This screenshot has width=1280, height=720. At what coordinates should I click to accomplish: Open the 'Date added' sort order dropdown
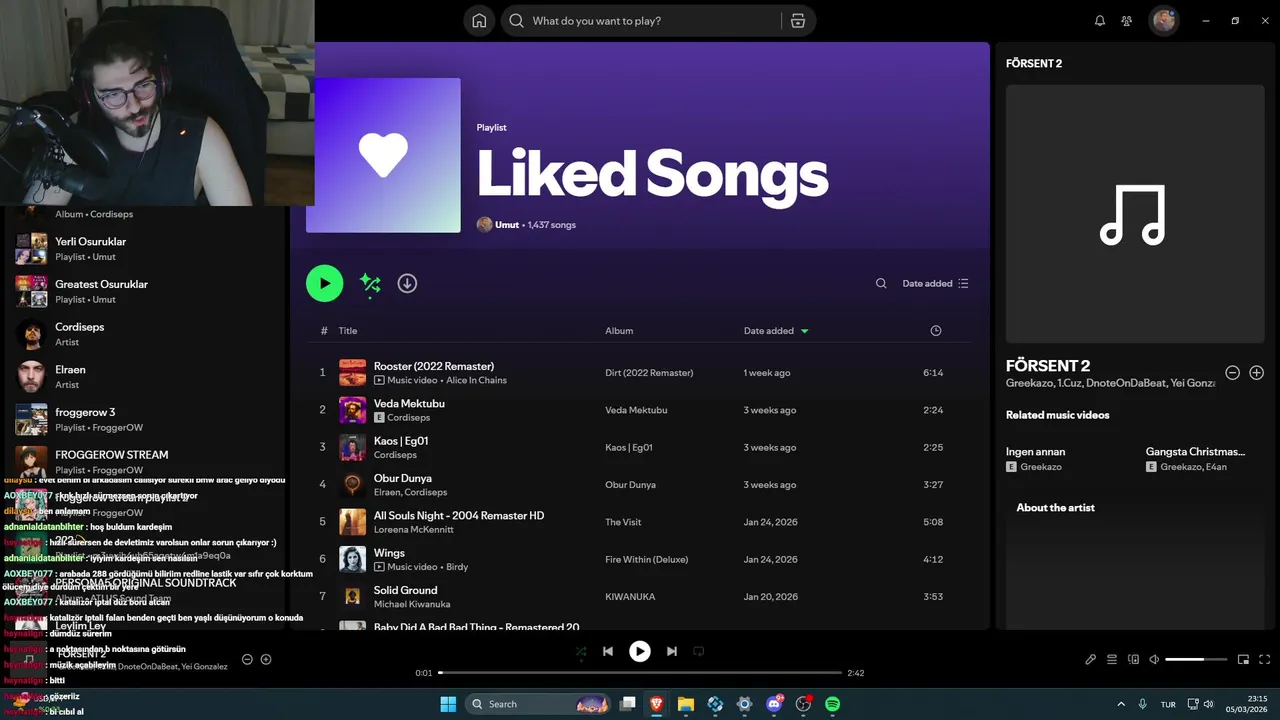coord(935,283)
